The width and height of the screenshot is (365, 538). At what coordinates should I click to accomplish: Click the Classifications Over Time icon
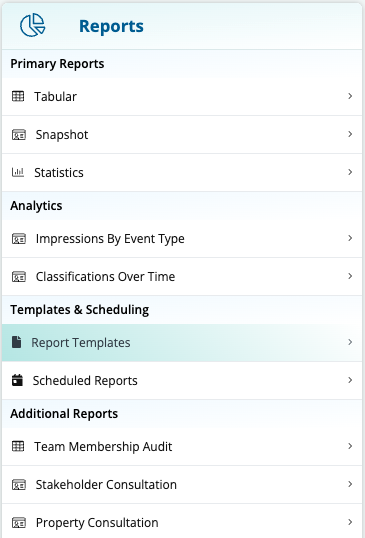[x=19, y=277]
